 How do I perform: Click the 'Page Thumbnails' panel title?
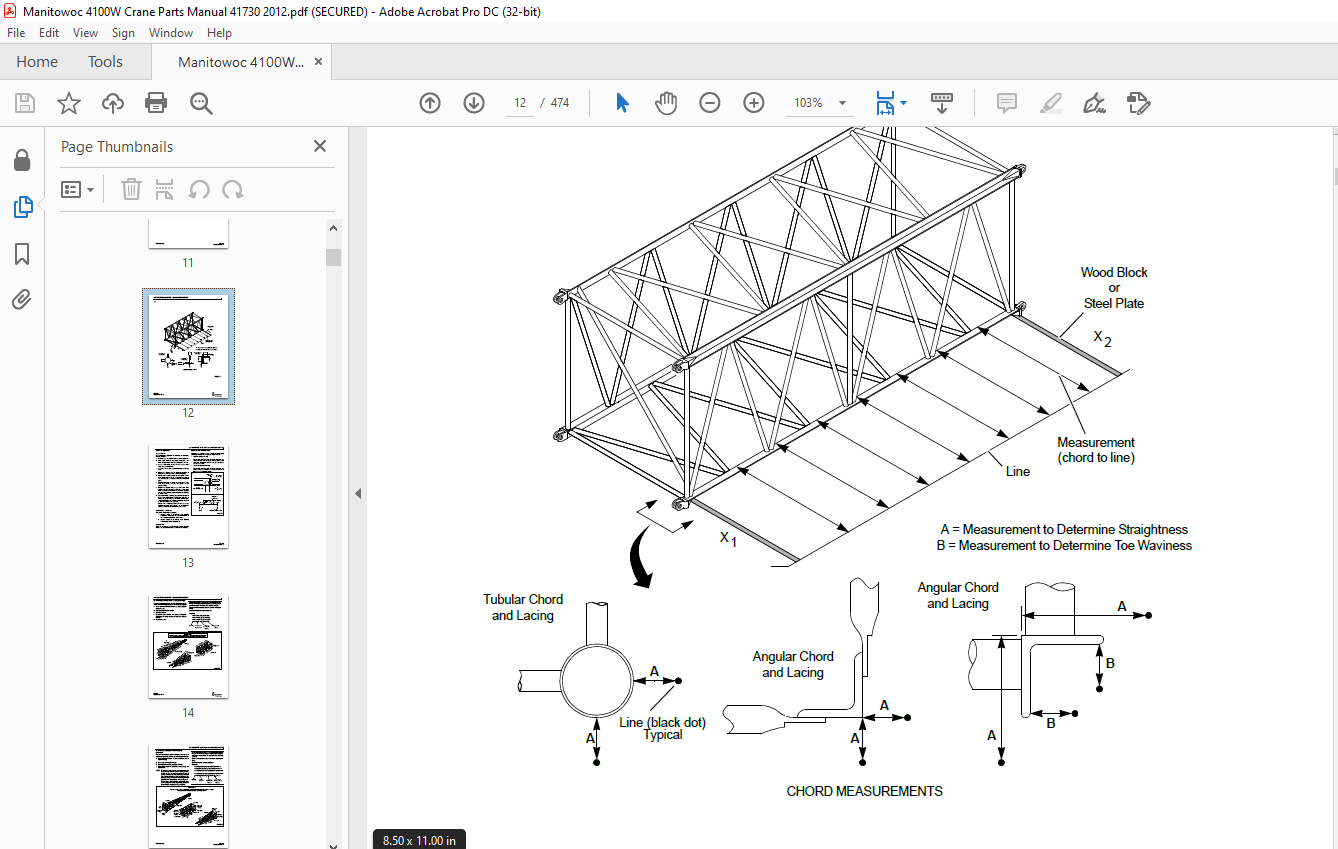tap(117, 146)
